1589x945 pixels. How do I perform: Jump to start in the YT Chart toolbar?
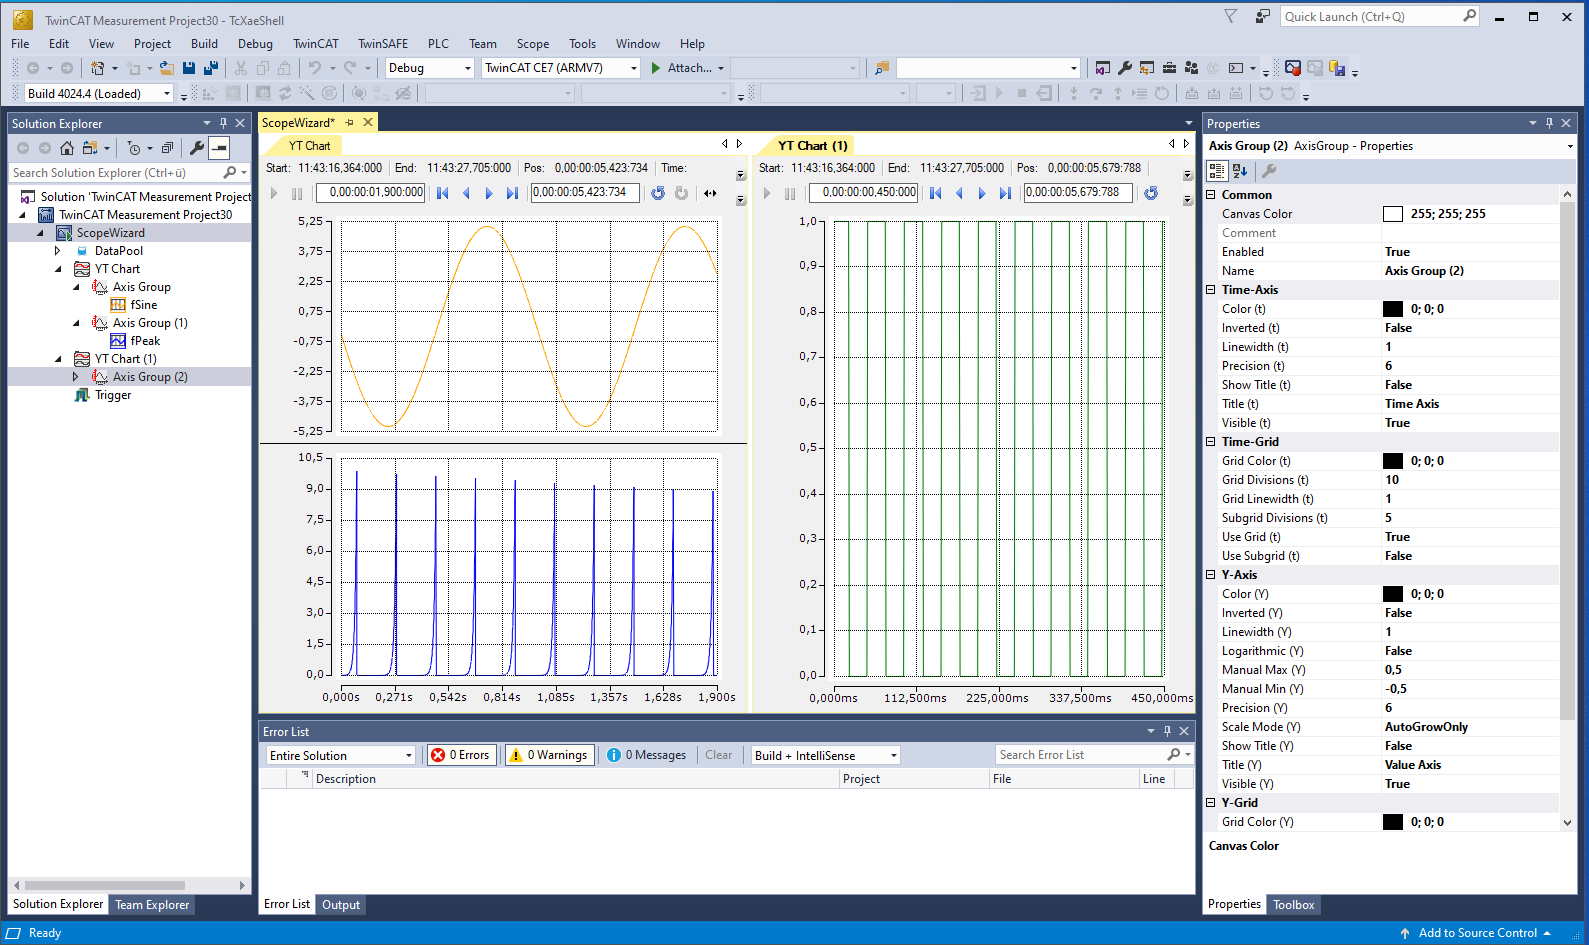(442, 193)
